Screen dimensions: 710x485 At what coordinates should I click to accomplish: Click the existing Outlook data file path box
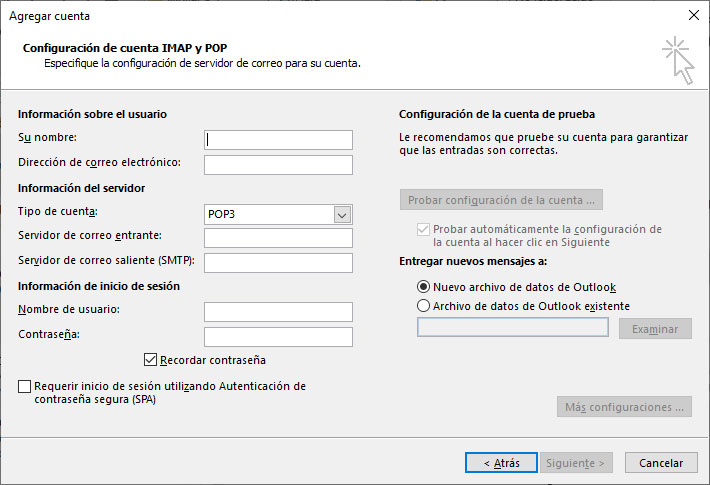tap(512, 328)
